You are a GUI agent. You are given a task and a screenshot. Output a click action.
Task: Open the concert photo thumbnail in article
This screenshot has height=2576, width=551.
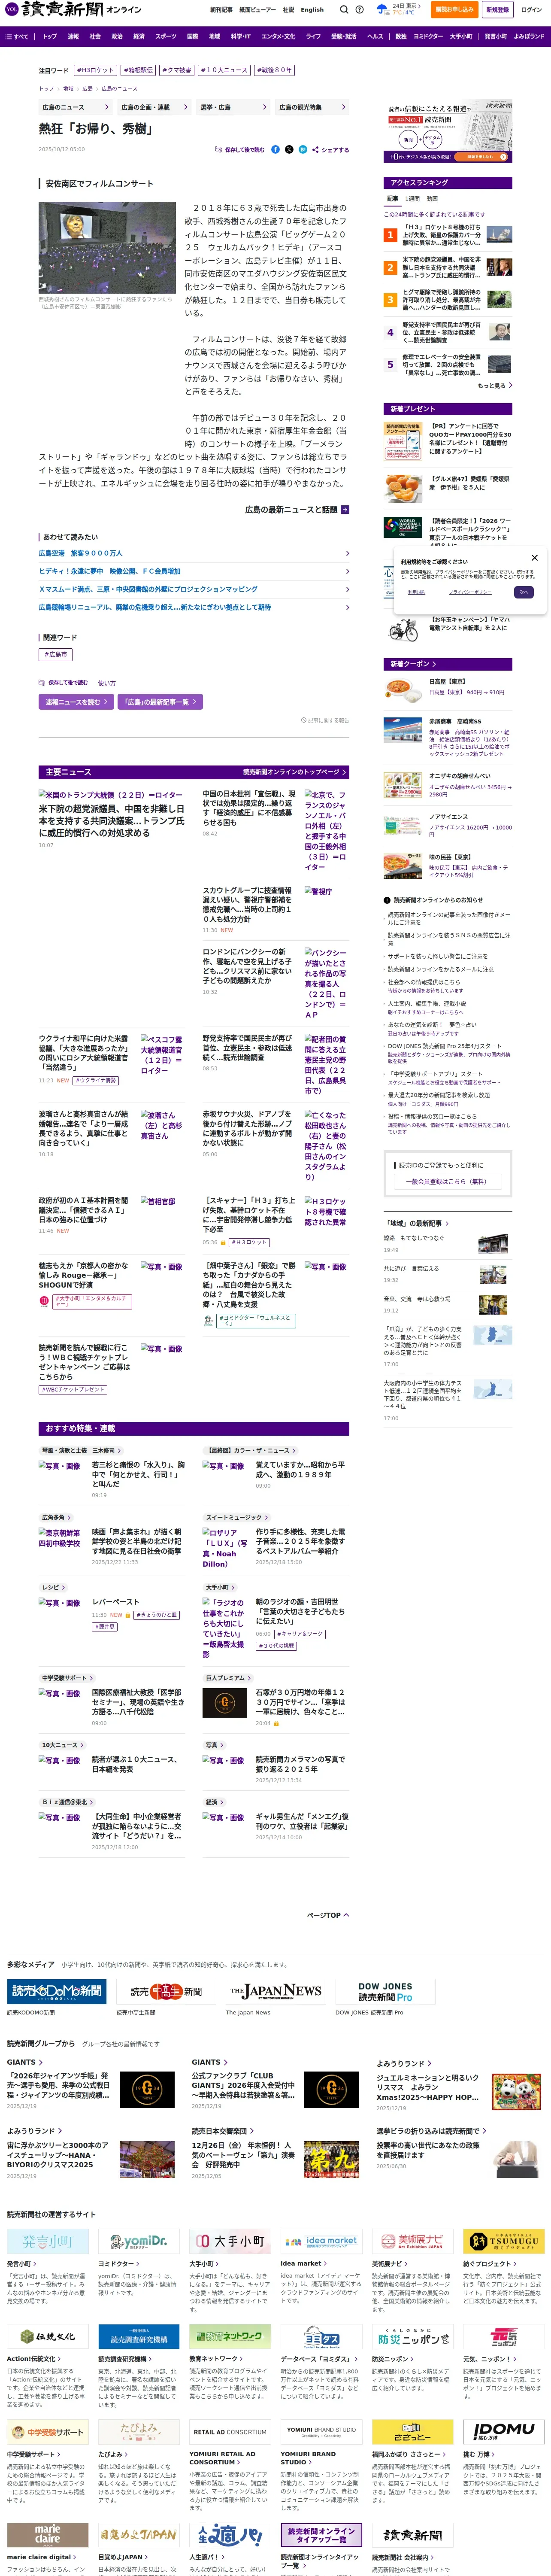point(107,248)
